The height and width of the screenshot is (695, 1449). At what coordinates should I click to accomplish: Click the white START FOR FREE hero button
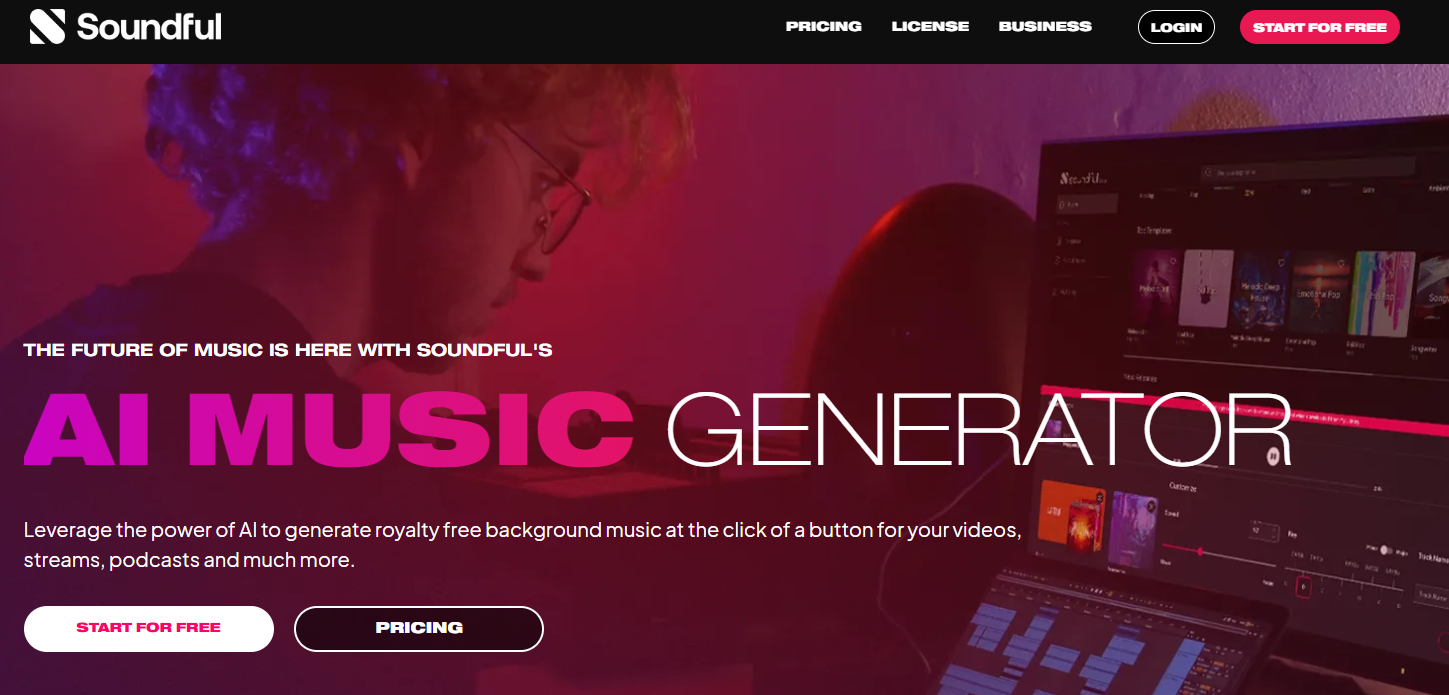point(149,628)
